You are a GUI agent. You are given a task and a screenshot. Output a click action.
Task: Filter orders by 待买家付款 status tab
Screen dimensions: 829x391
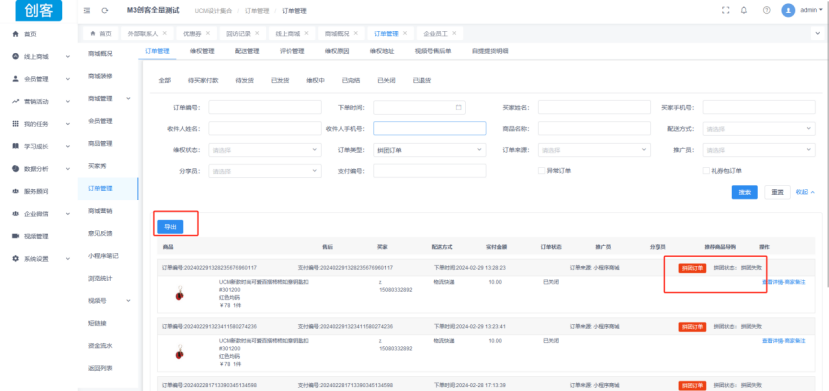point(203,80)
